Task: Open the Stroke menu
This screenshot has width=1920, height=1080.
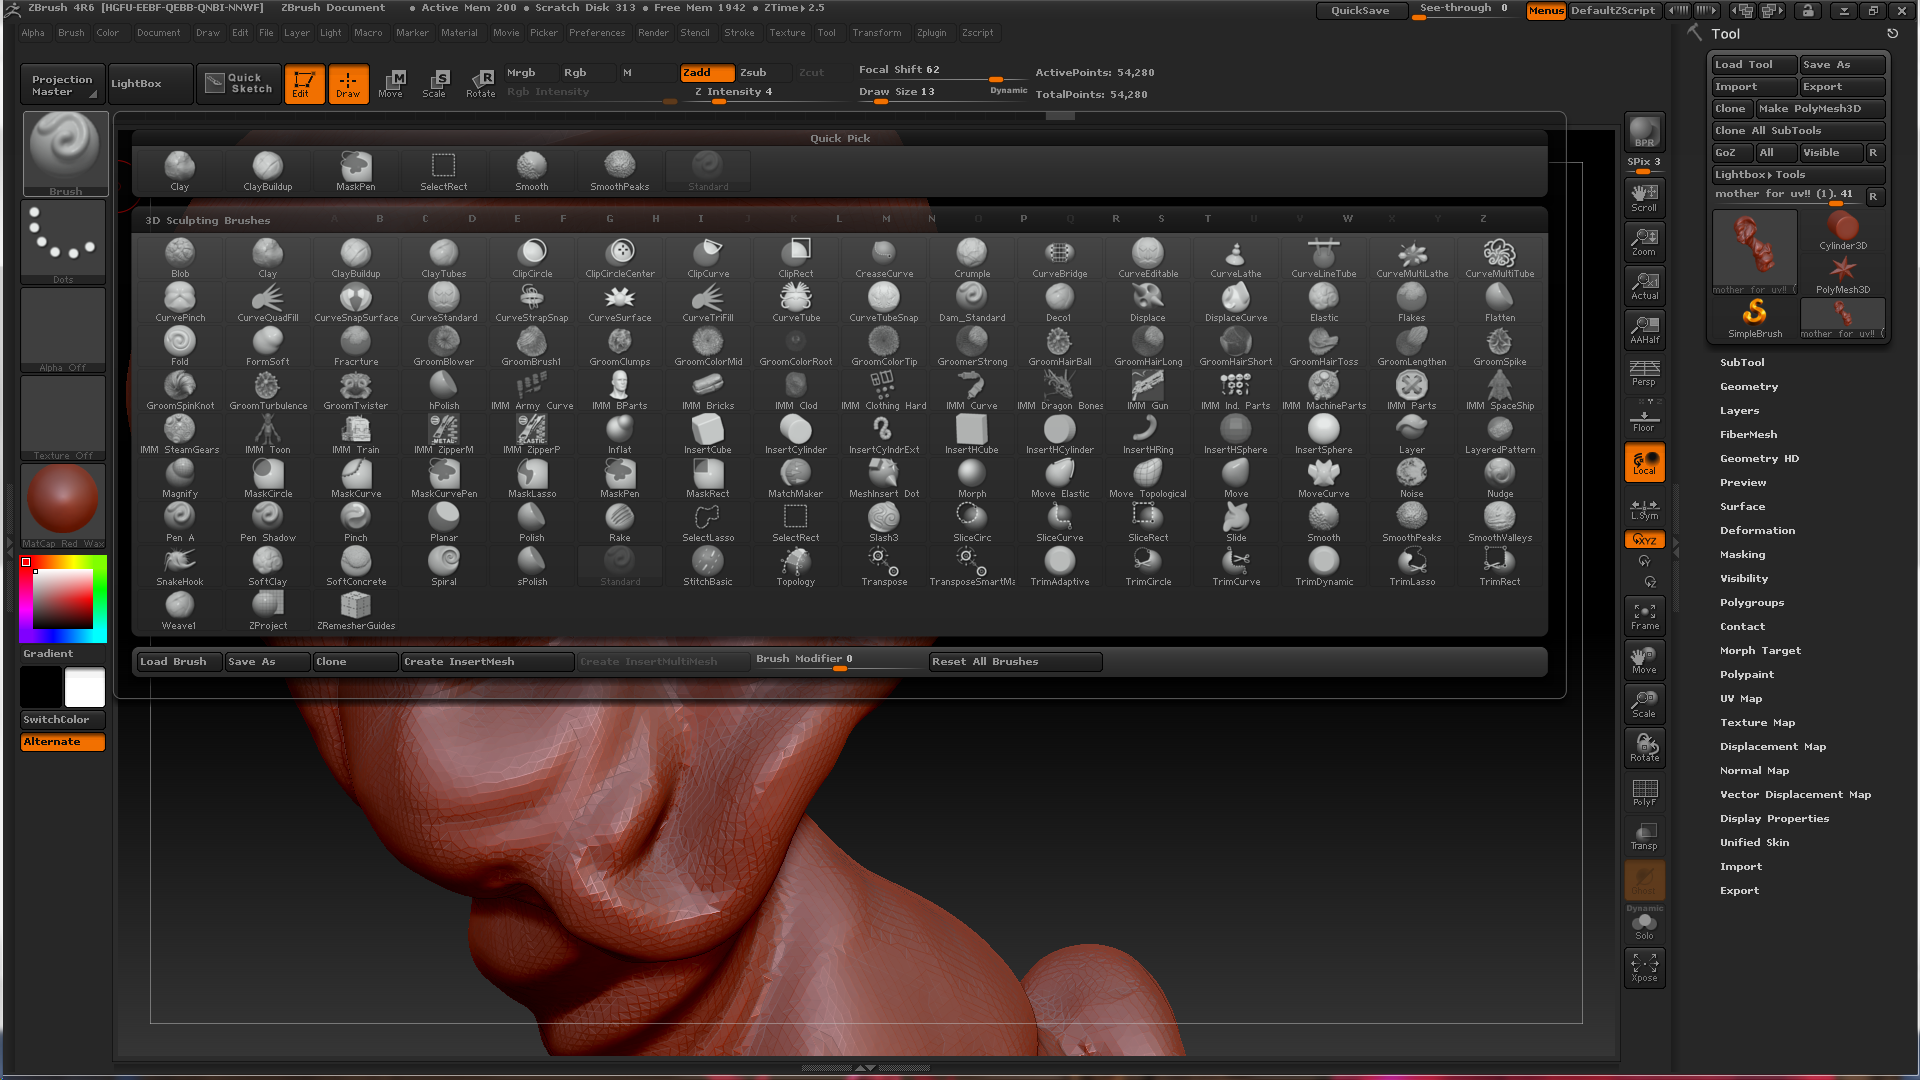Action: click(739, 33)
